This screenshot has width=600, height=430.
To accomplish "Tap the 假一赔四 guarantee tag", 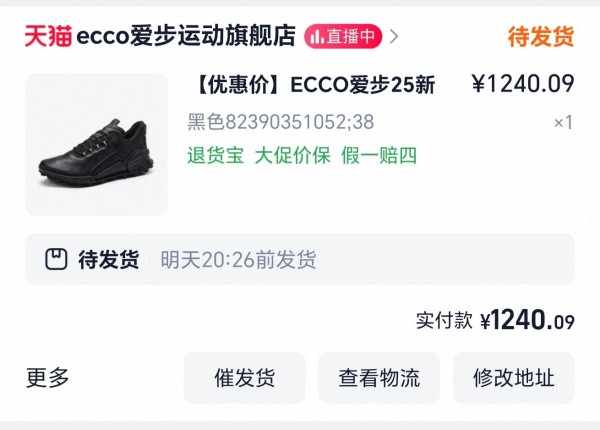I will point(378,155).
